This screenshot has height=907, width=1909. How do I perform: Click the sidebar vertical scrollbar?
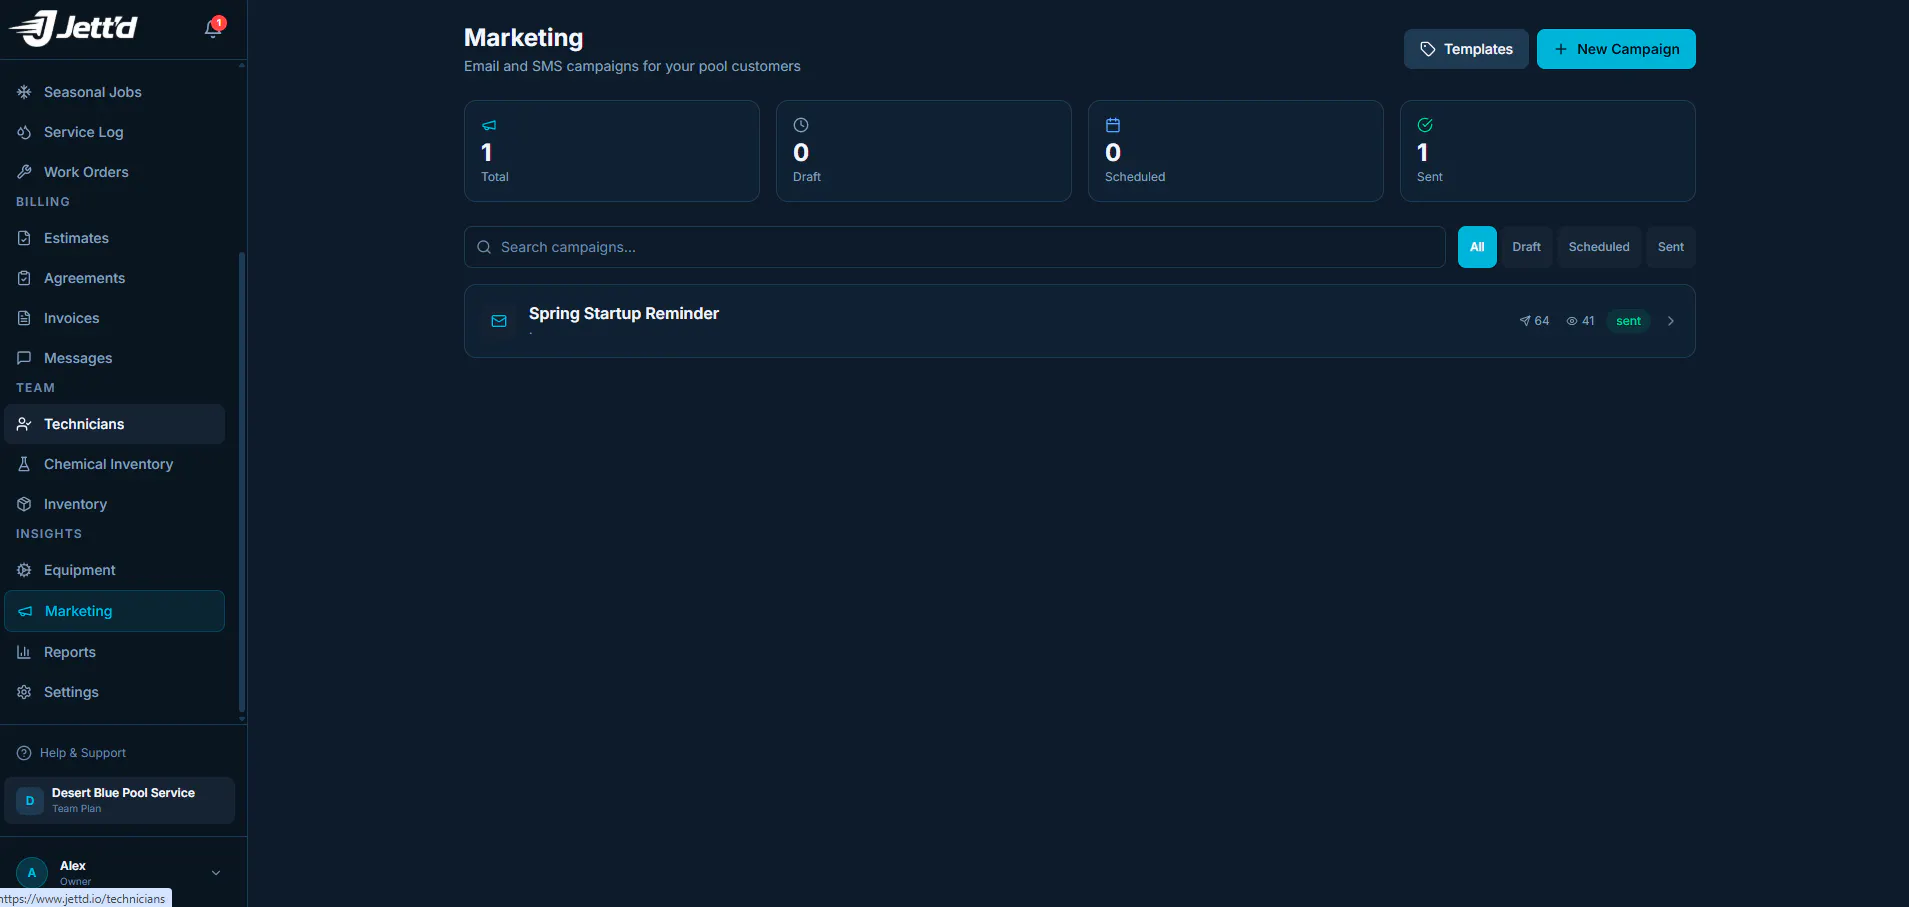pyautogui.click(x=242, y=482)
